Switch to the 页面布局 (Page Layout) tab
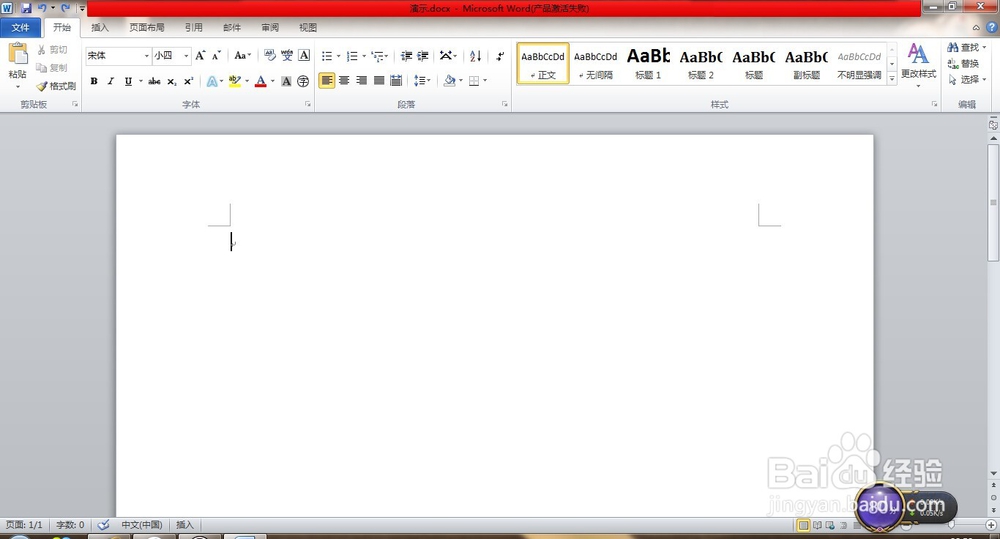The image size is (1000, 539). pyautogui.click(x=147, y=27)
